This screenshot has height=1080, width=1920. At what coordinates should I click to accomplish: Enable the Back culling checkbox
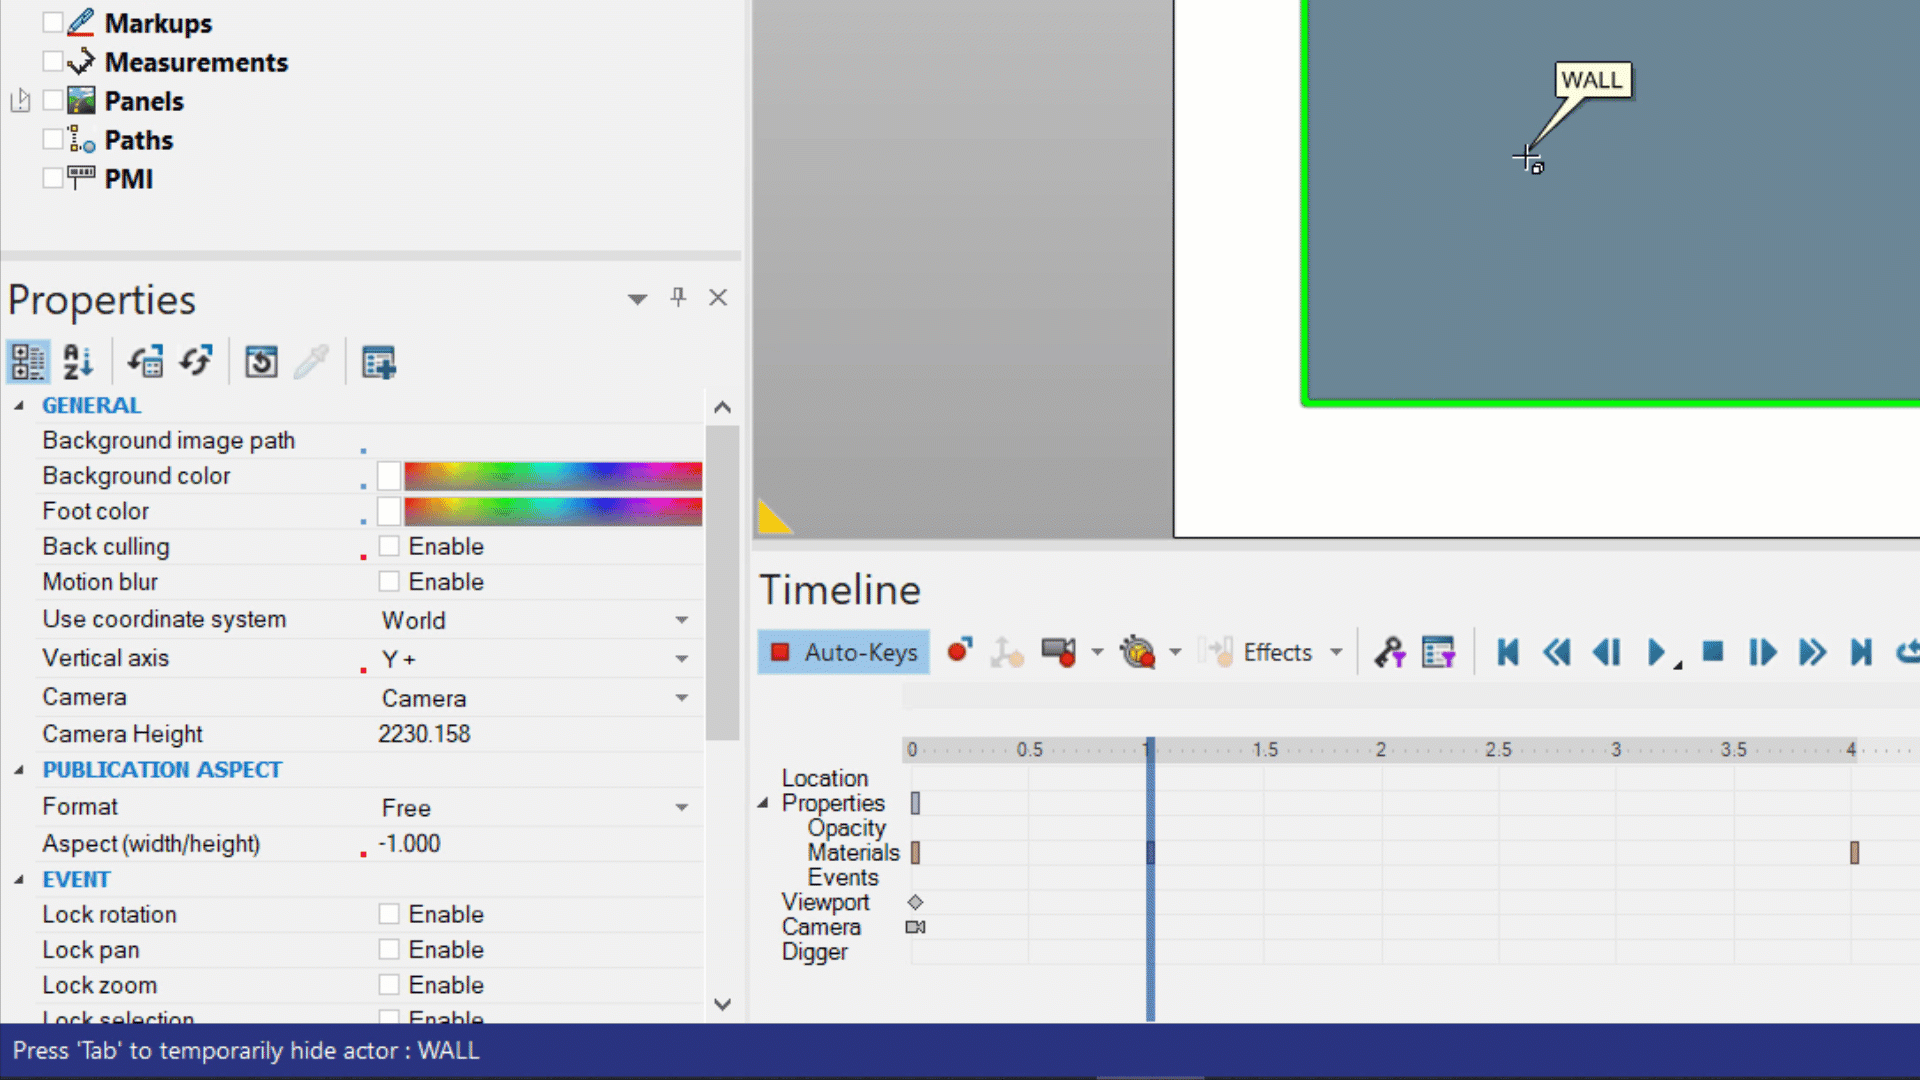click(389, 546)
